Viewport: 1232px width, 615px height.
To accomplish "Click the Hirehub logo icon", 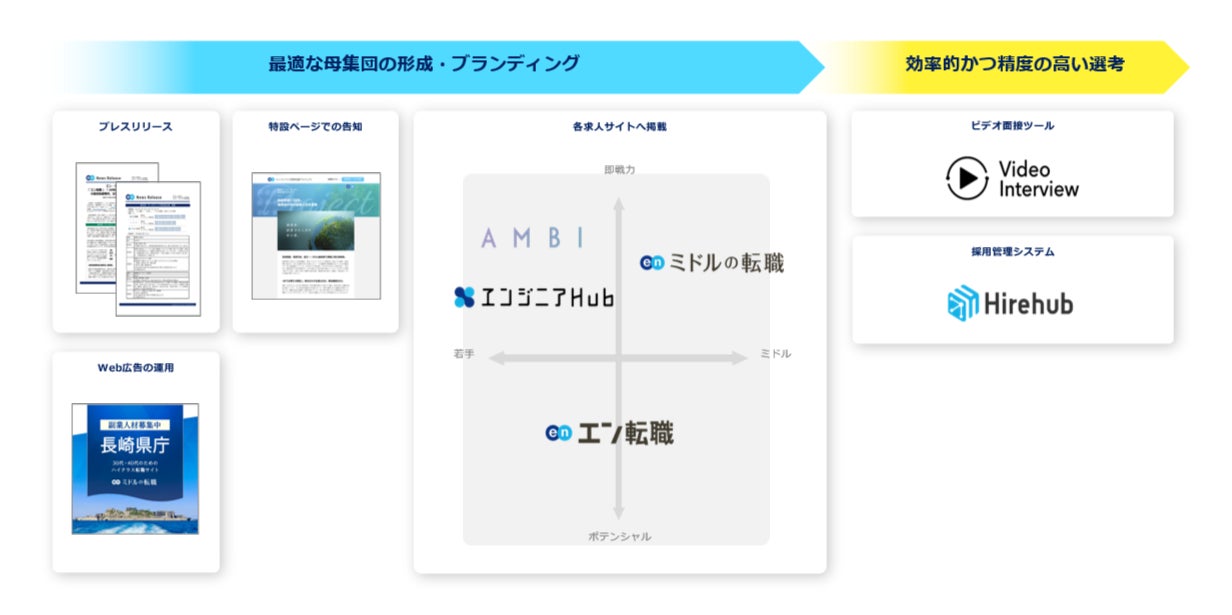I will pyautogui.click(x=963, y=303).
